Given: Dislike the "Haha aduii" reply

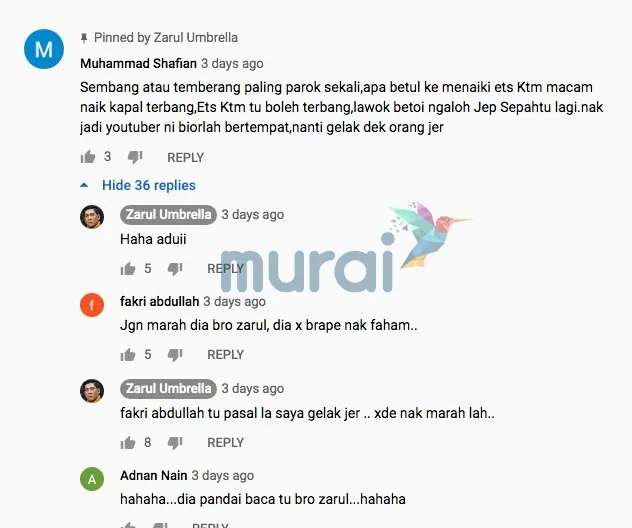Looking at the screenshot, I should coord(175,269).
